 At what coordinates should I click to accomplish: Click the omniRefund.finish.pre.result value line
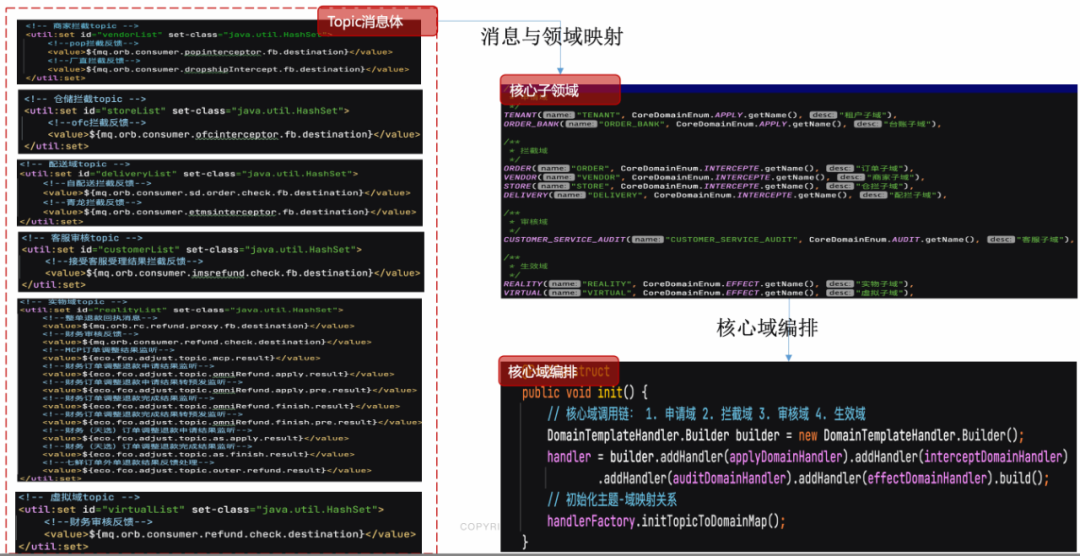[232, 422]
